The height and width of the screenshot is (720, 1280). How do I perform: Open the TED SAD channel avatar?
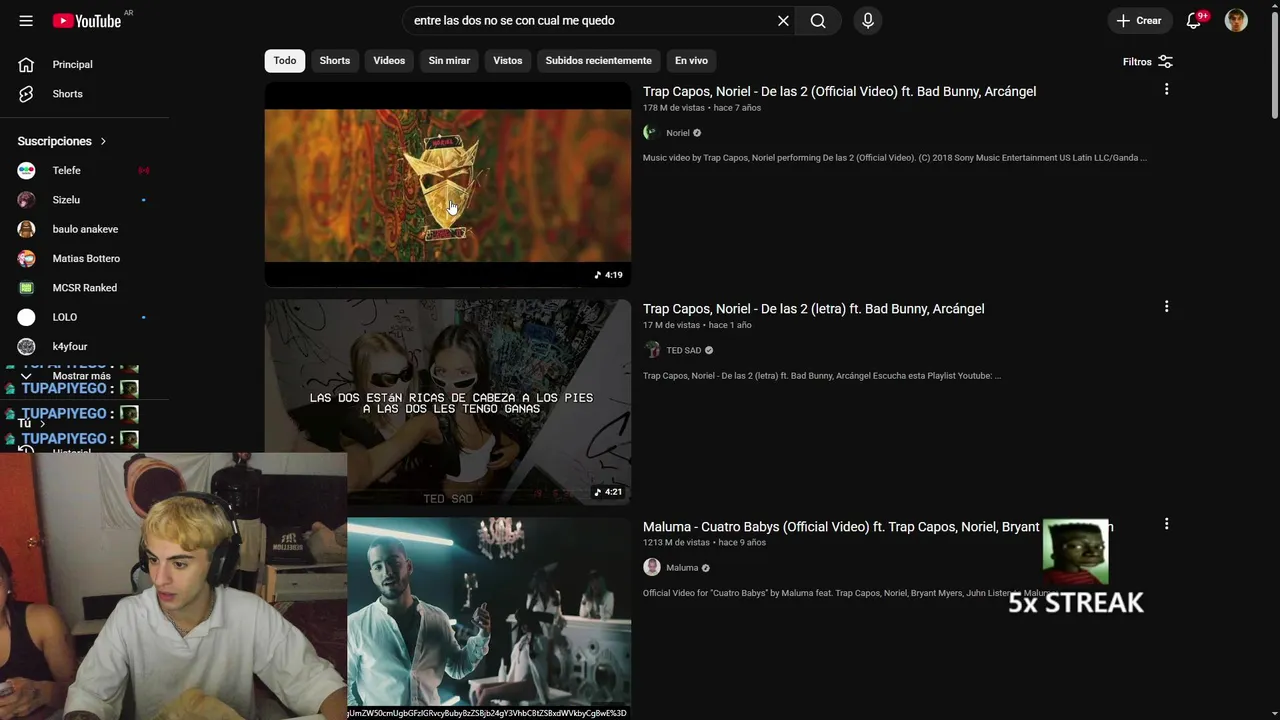652,350
